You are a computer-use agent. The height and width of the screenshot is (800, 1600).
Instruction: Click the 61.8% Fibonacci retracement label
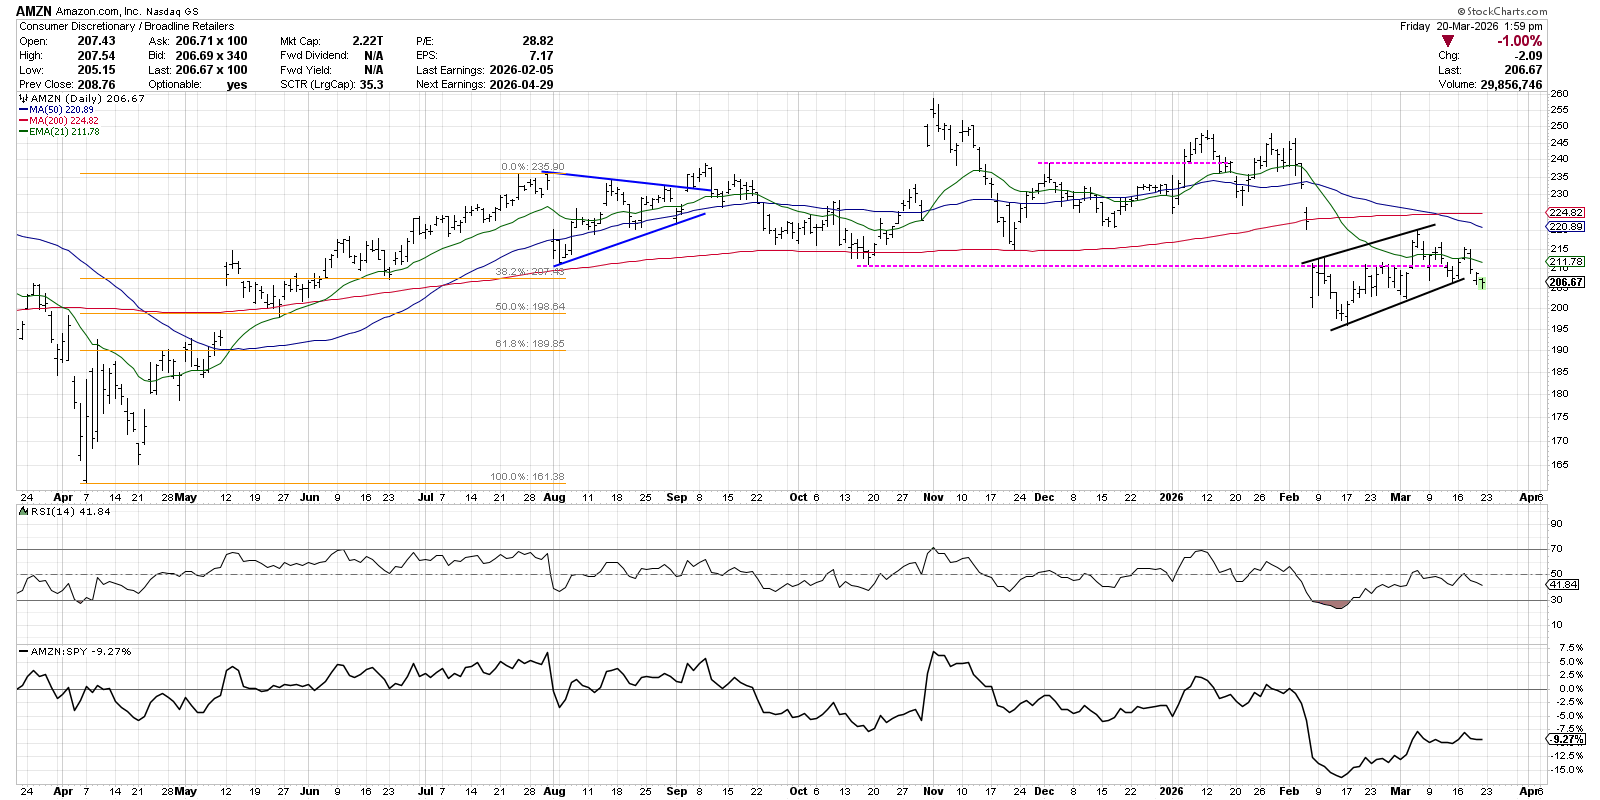(530, 344)
